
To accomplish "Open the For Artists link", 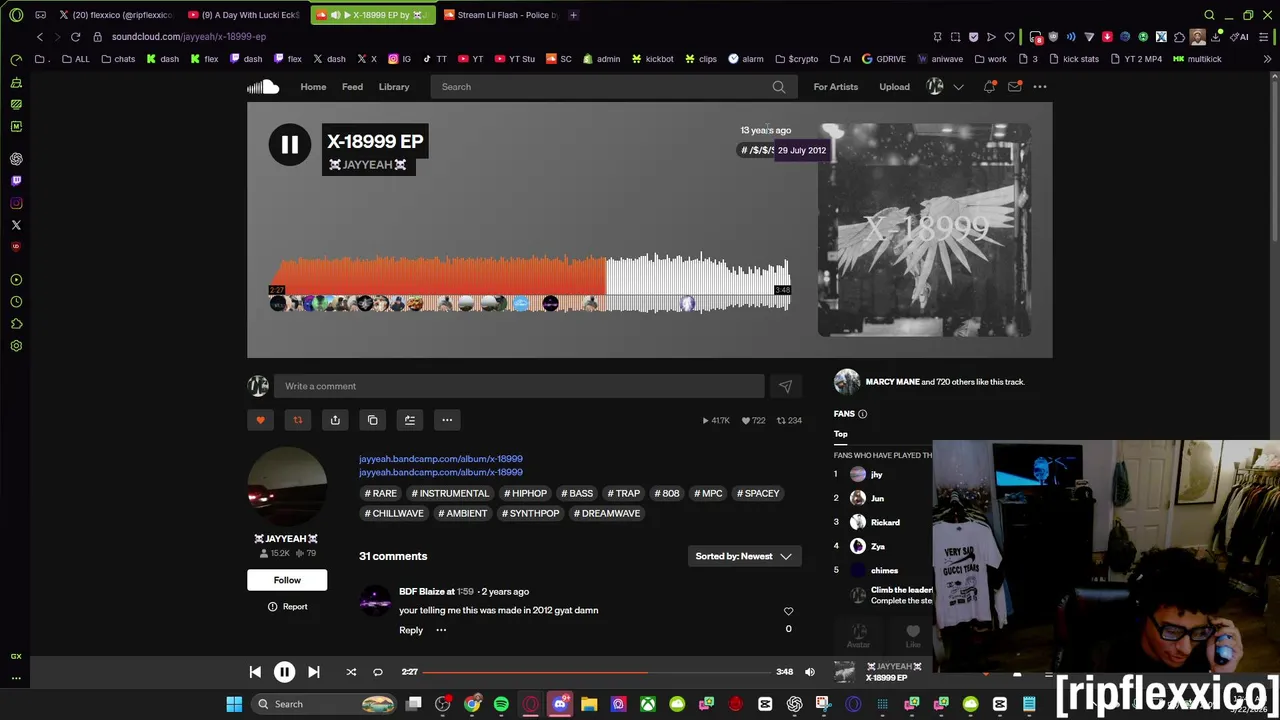I will pos(835,87).
